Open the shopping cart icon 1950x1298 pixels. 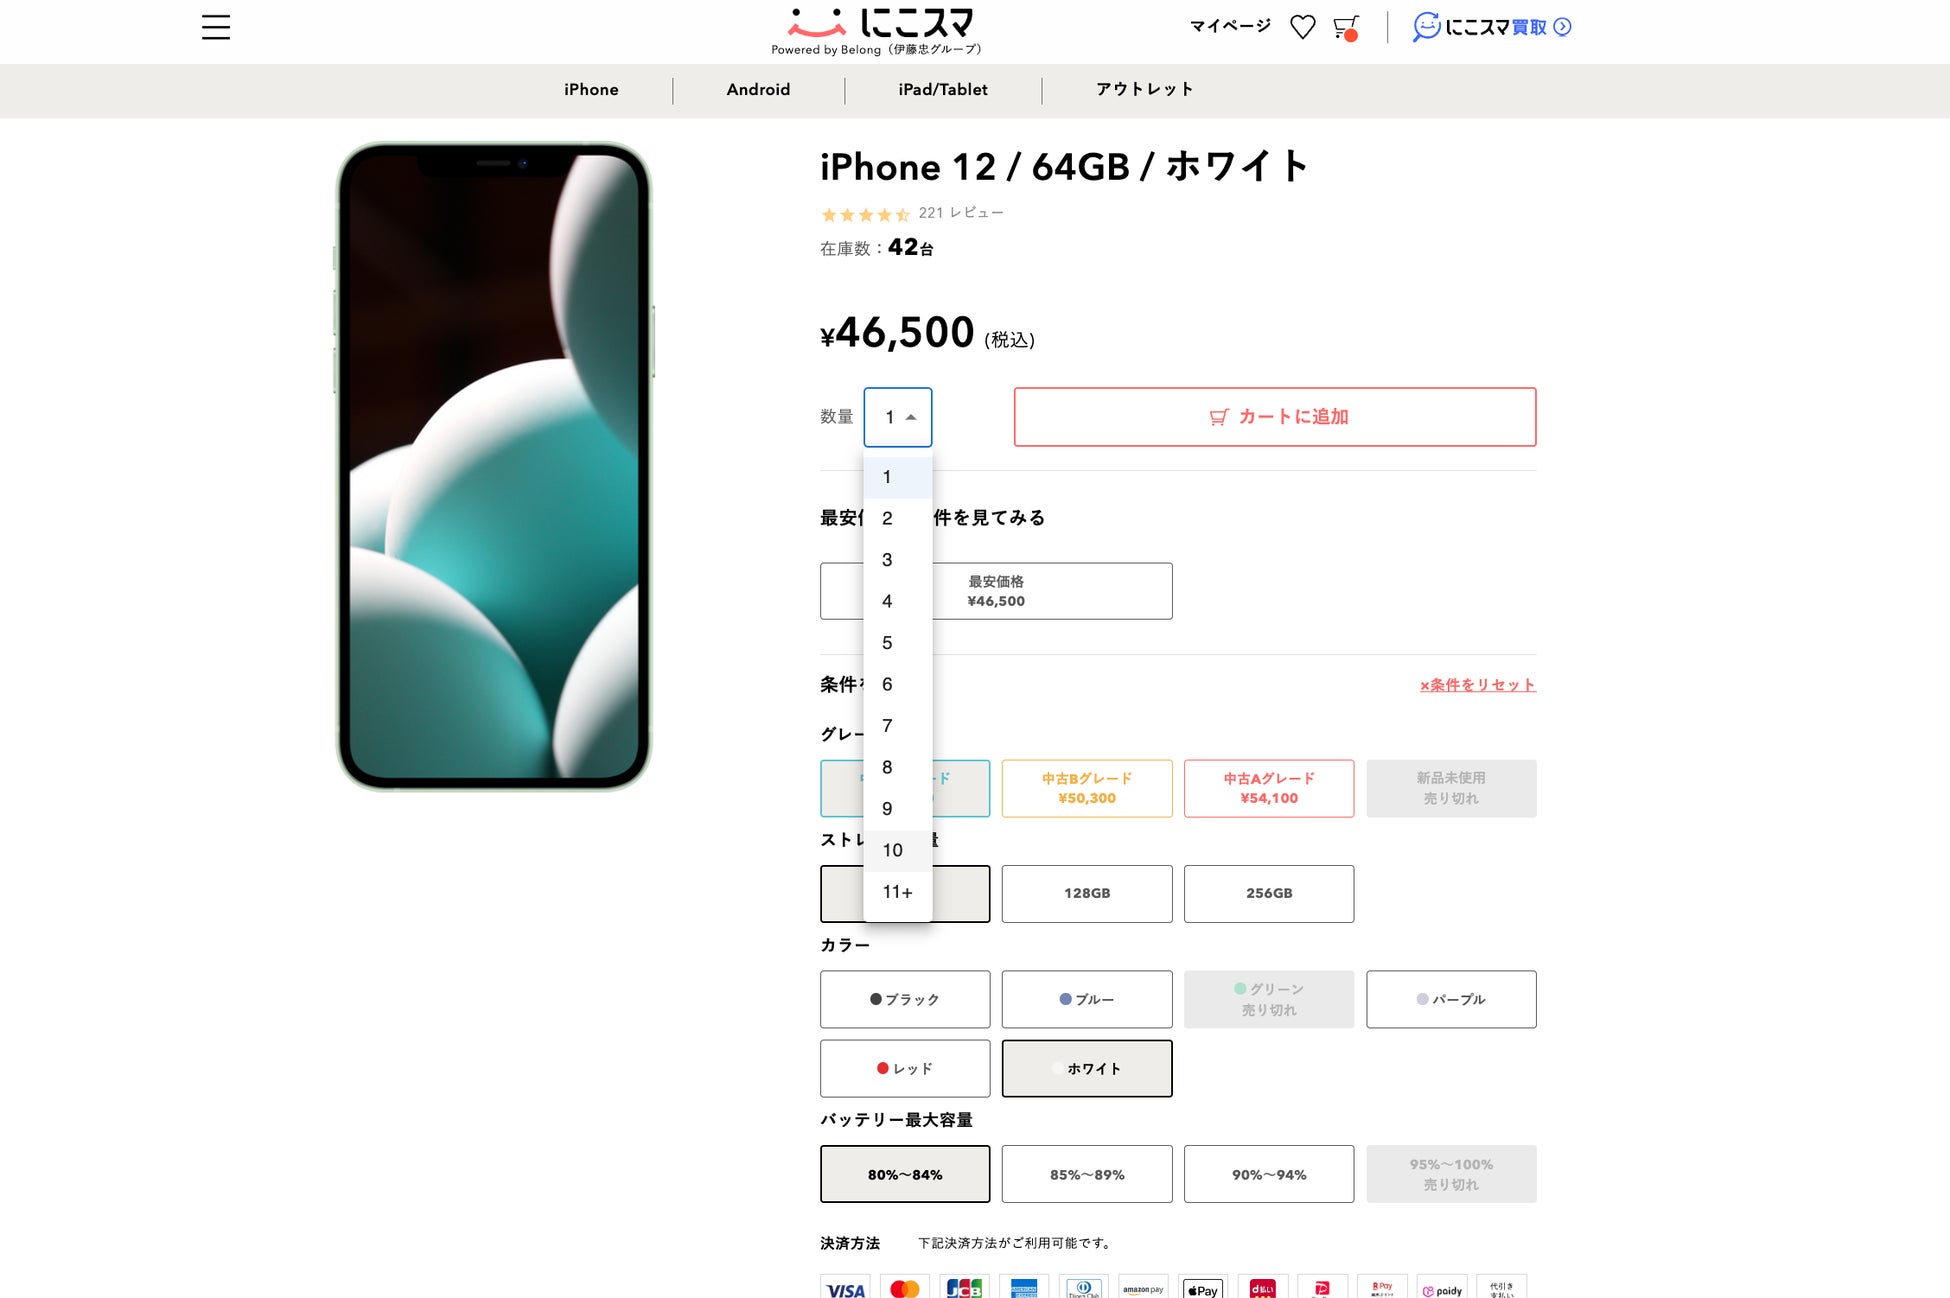(x=1346, y=28)
